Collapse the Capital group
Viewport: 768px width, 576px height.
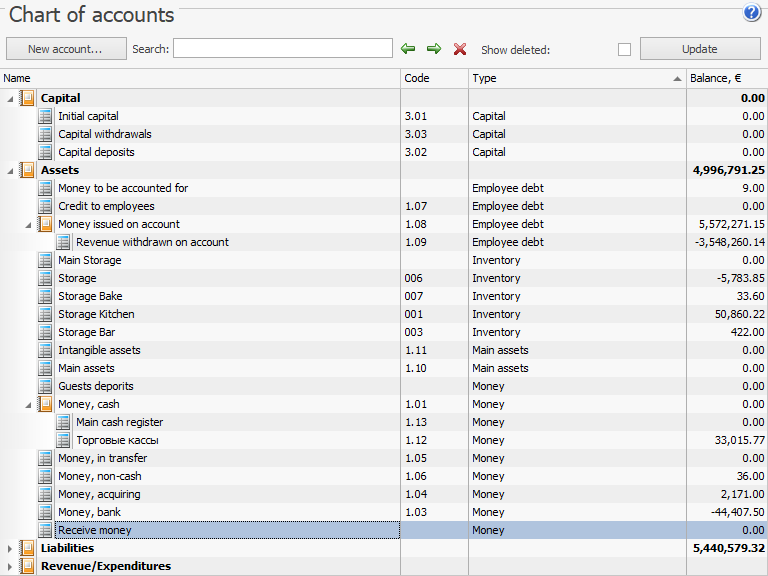pos(11,98)
